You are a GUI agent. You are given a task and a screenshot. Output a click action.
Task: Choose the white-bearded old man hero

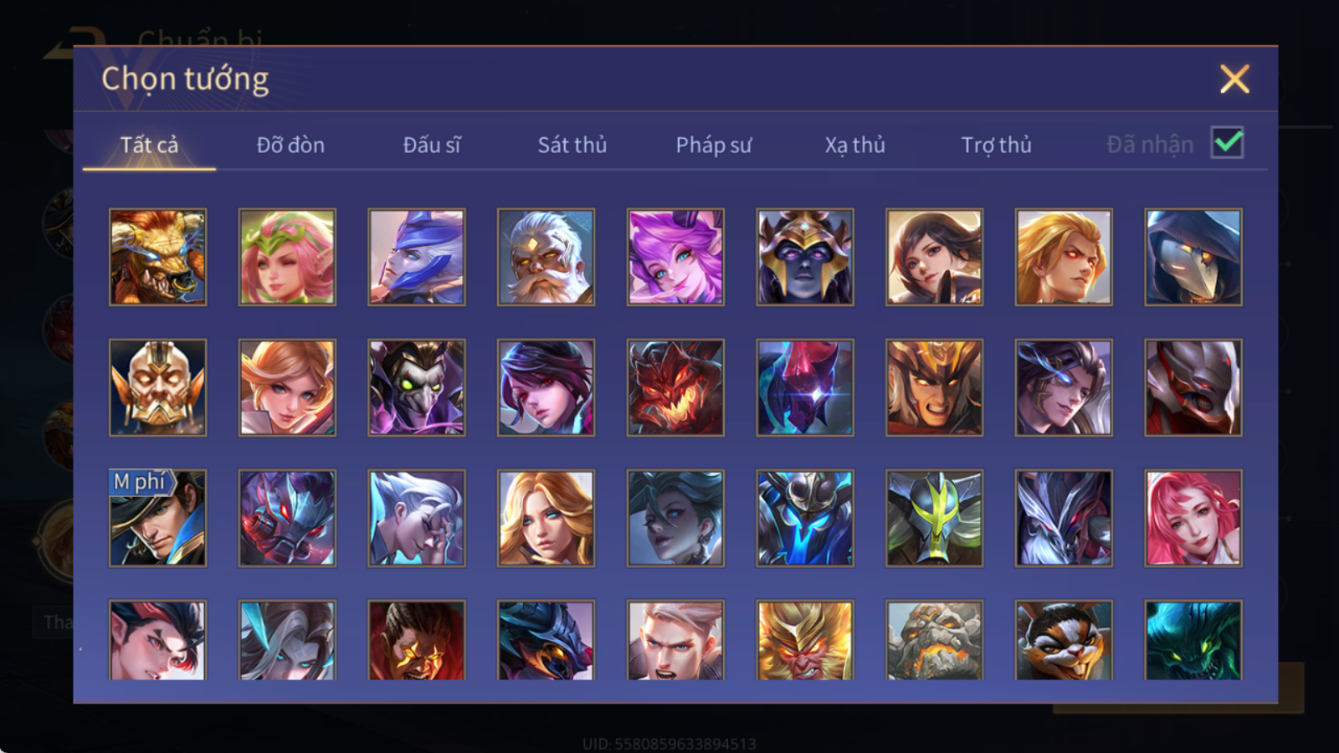coord(546,257)
